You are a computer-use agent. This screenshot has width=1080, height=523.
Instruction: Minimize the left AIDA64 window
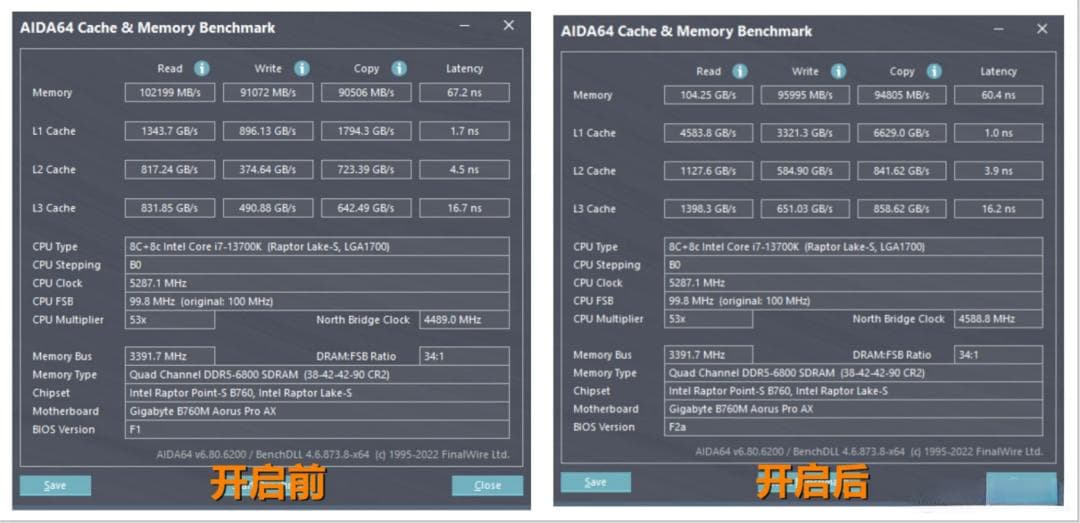click(x=465, y=26)
